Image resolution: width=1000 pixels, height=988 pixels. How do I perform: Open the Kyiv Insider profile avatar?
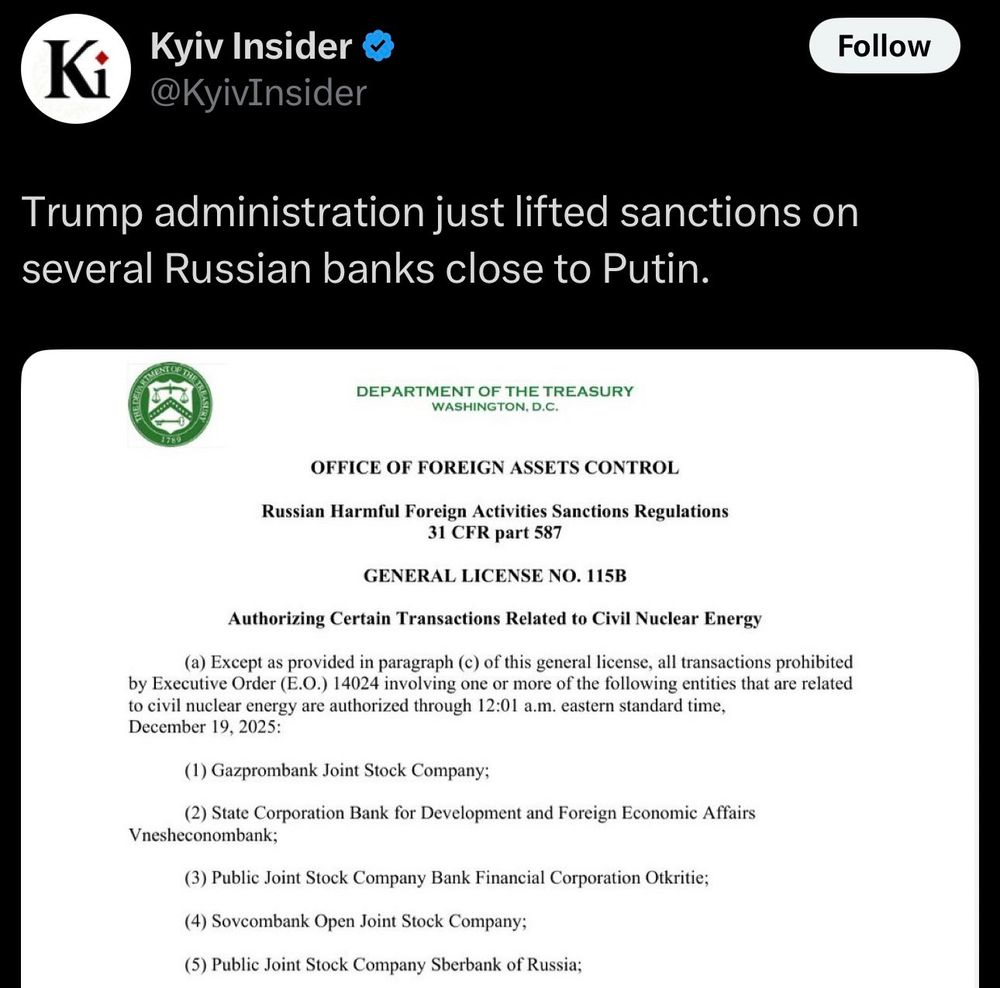pos(76,68)
